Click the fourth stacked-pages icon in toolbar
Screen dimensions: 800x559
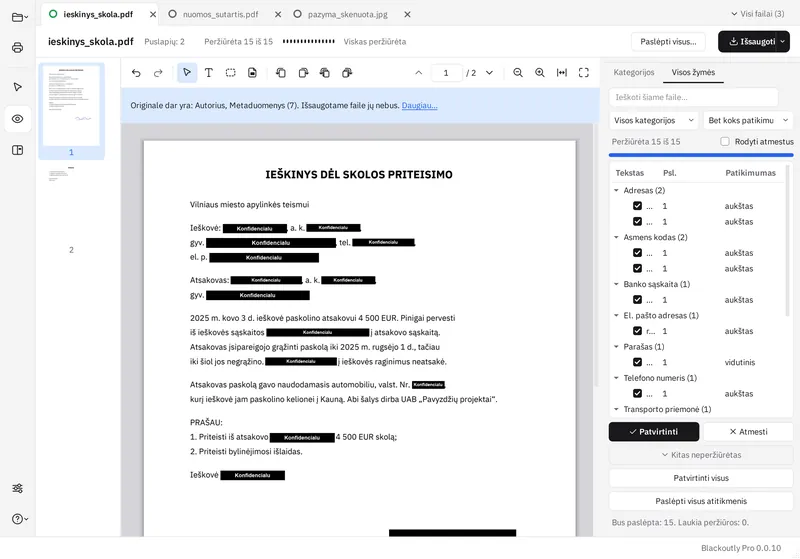tap(347, 73)
